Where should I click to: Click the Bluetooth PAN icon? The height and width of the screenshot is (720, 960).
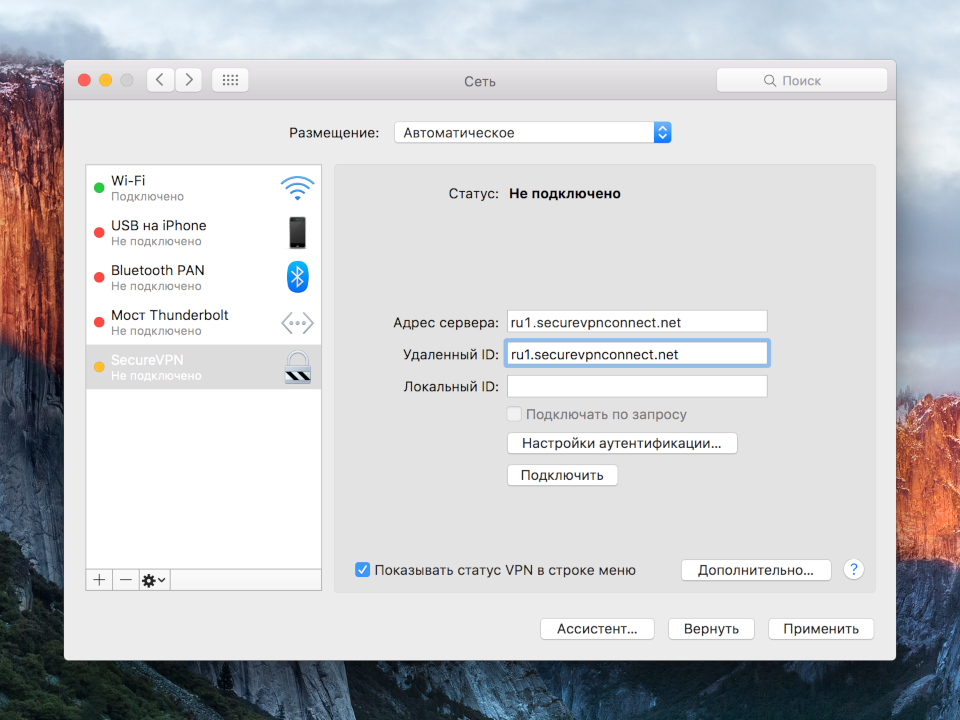click(298, 277)
